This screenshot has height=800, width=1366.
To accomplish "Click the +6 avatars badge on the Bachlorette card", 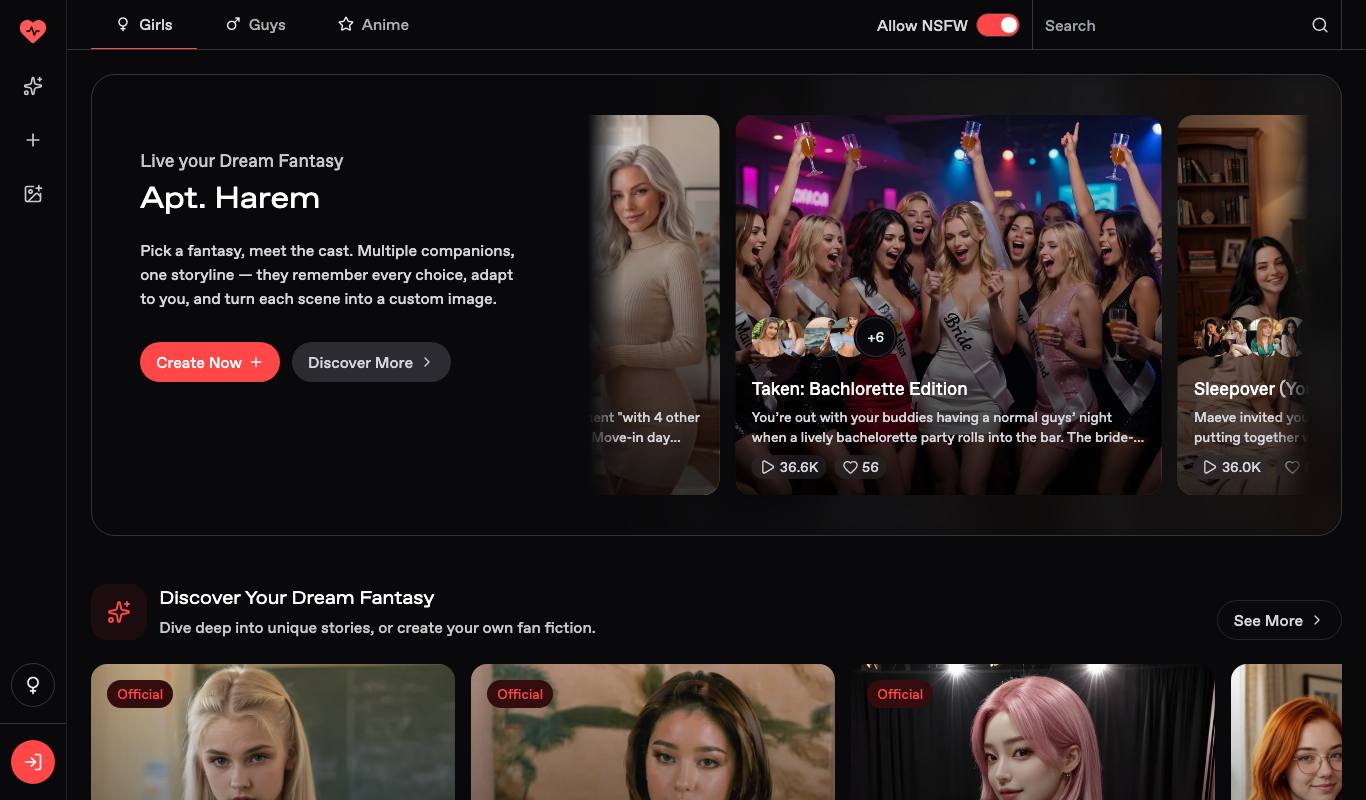I will point(875,337).
